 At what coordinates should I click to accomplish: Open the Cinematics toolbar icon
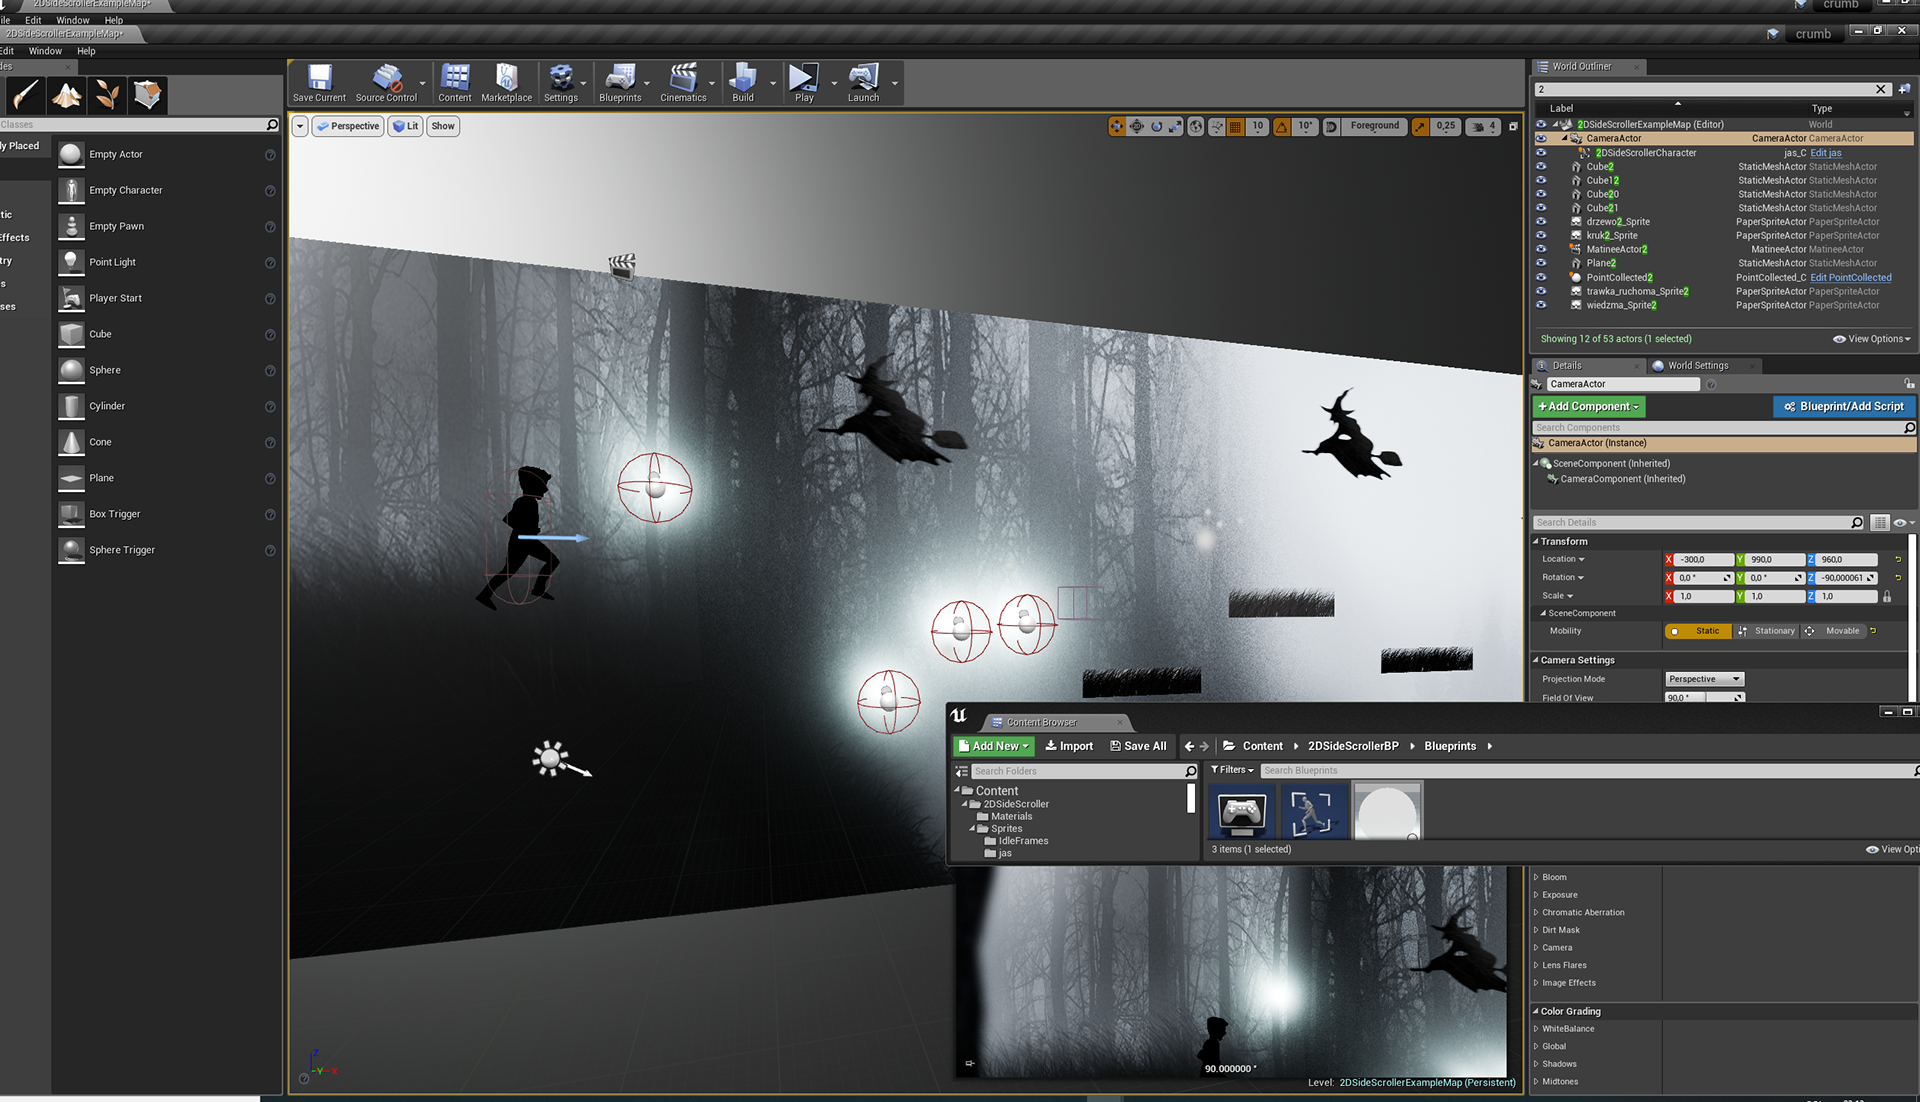point(683,82)
